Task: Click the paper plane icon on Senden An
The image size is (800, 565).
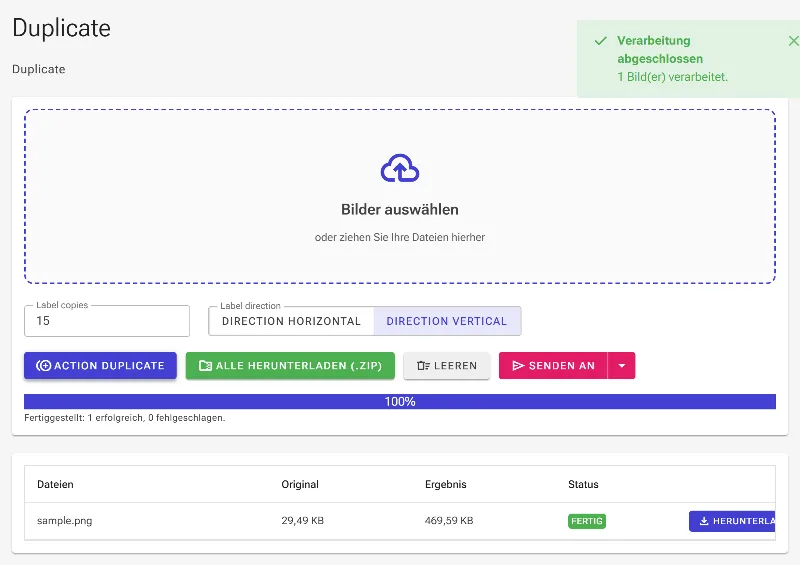Action: pyautogui.click(x=518, y=365)
